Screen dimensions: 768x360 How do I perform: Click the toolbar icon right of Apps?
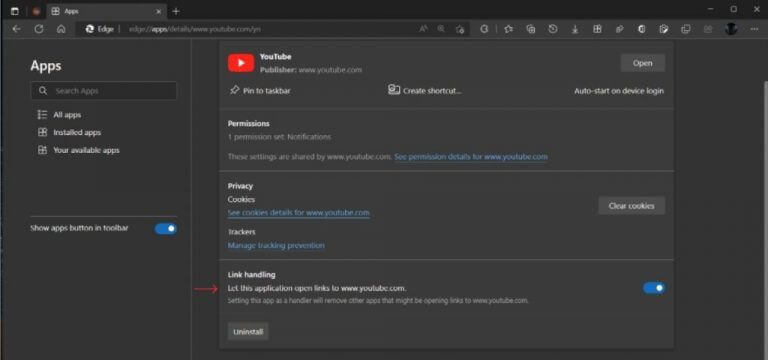pyautogui.click(x=620, y=29)
